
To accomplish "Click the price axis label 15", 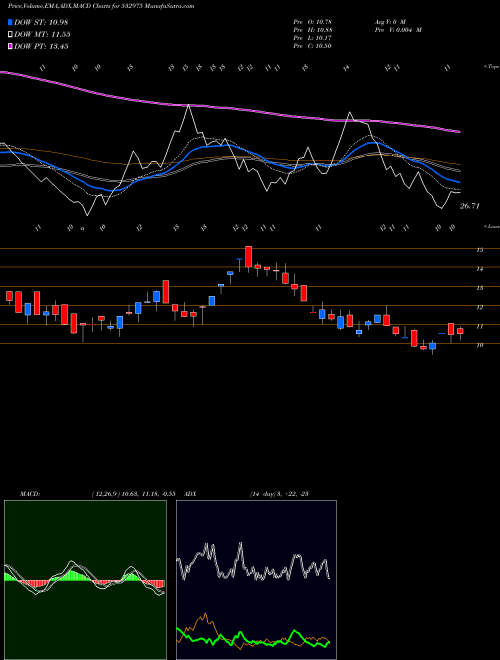I will click(x=479, y=250).
